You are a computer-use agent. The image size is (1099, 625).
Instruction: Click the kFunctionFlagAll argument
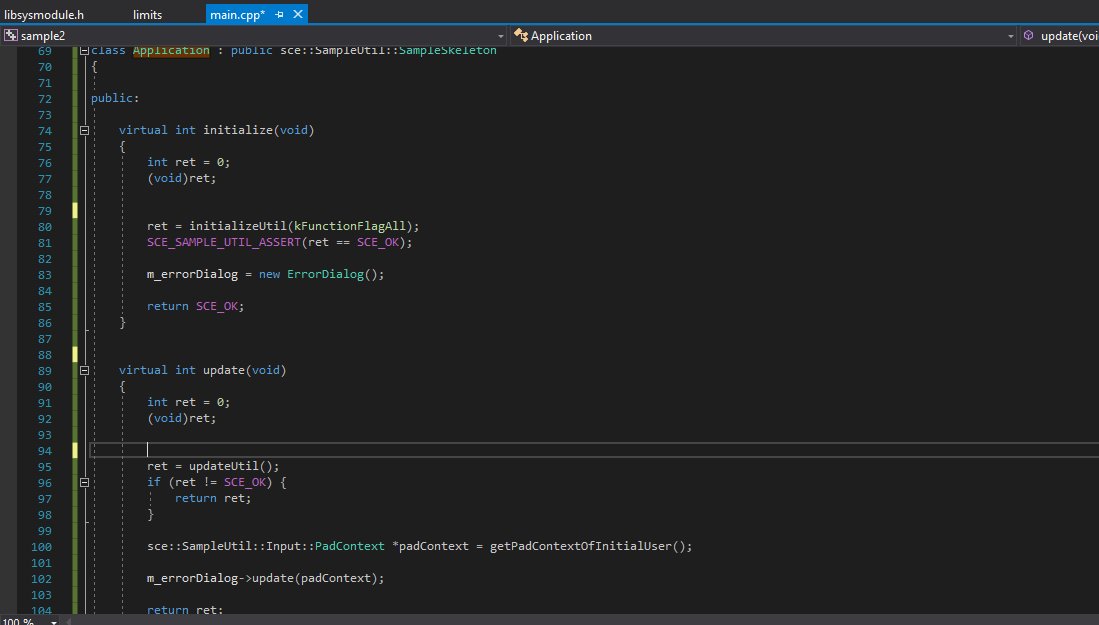tap(350, 226)
